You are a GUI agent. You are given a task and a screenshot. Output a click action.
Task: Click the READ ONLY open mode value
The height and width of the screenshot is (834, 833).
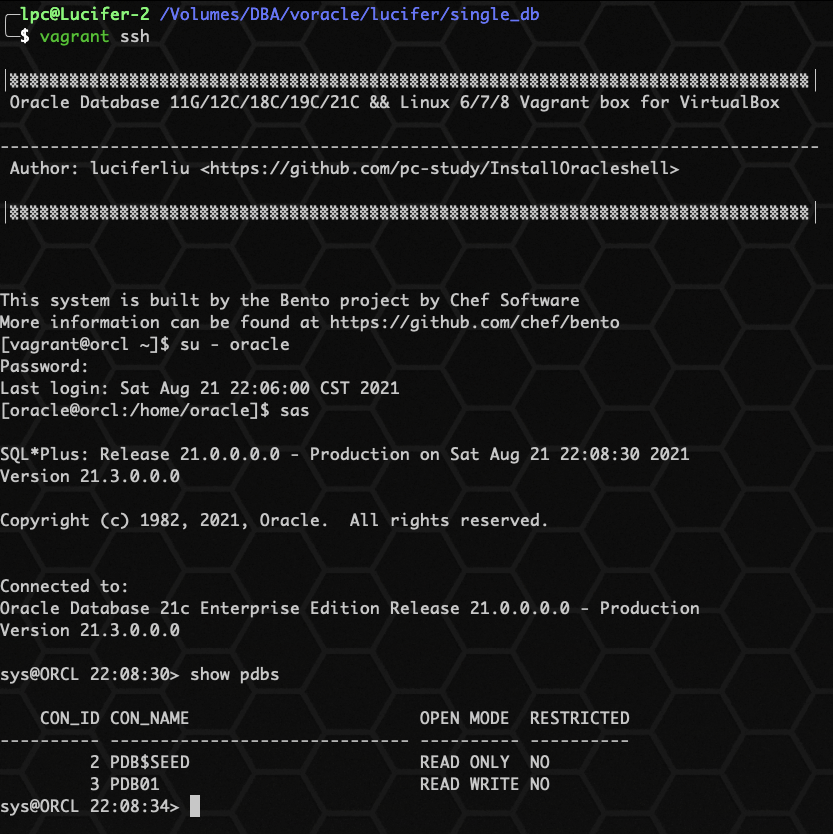coord(464,762)
